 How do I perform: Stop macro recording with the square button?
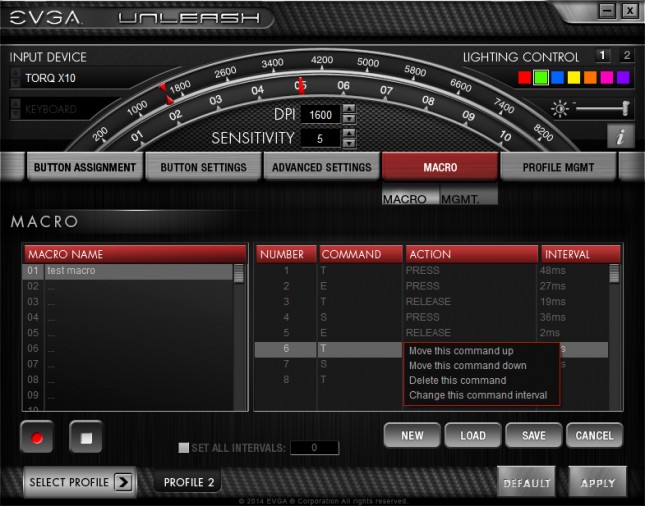coord(86,437)
